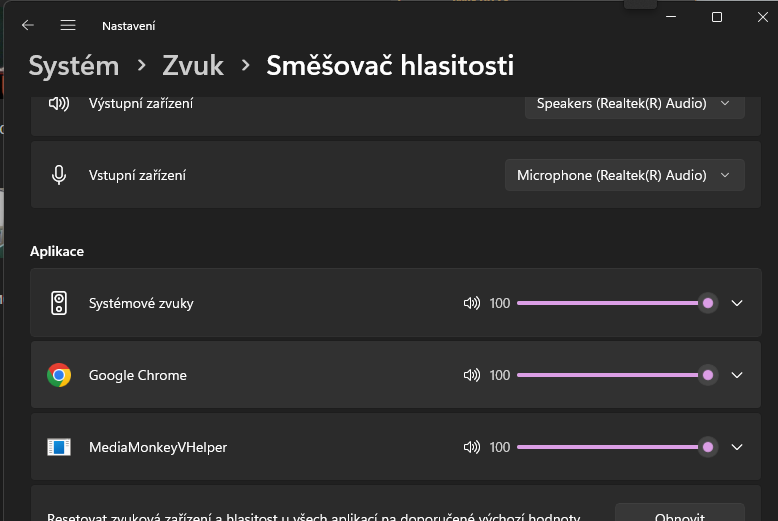Click the MediaMonkeyVHelper app icon

pyautogui.click(x=59, y=447)
